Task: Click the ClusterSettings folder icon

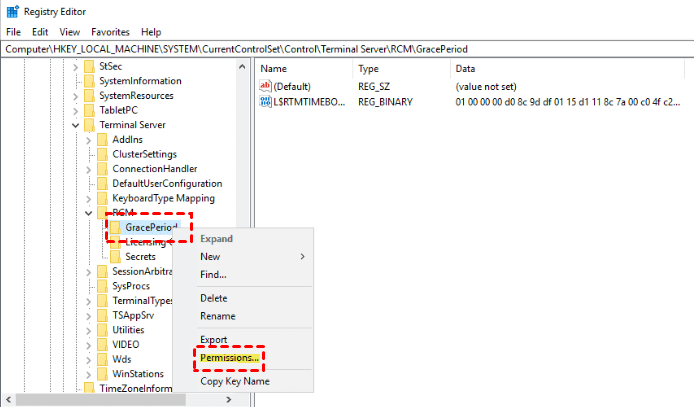Action: pyautogui.click(x=103, y=154)
